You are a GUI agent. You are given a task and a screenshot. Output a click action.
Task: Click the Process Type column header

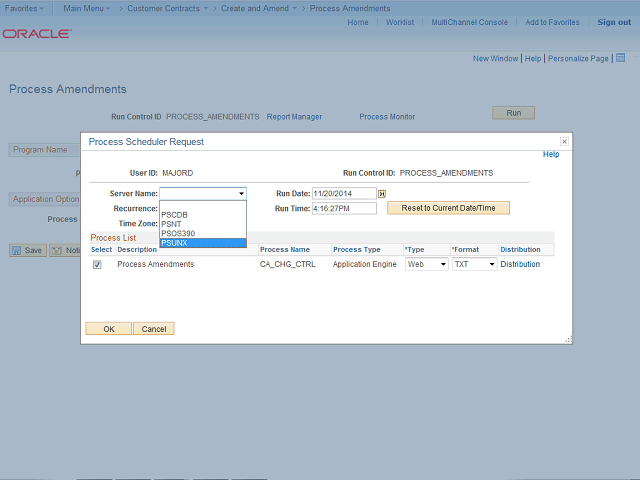[357, 249]
